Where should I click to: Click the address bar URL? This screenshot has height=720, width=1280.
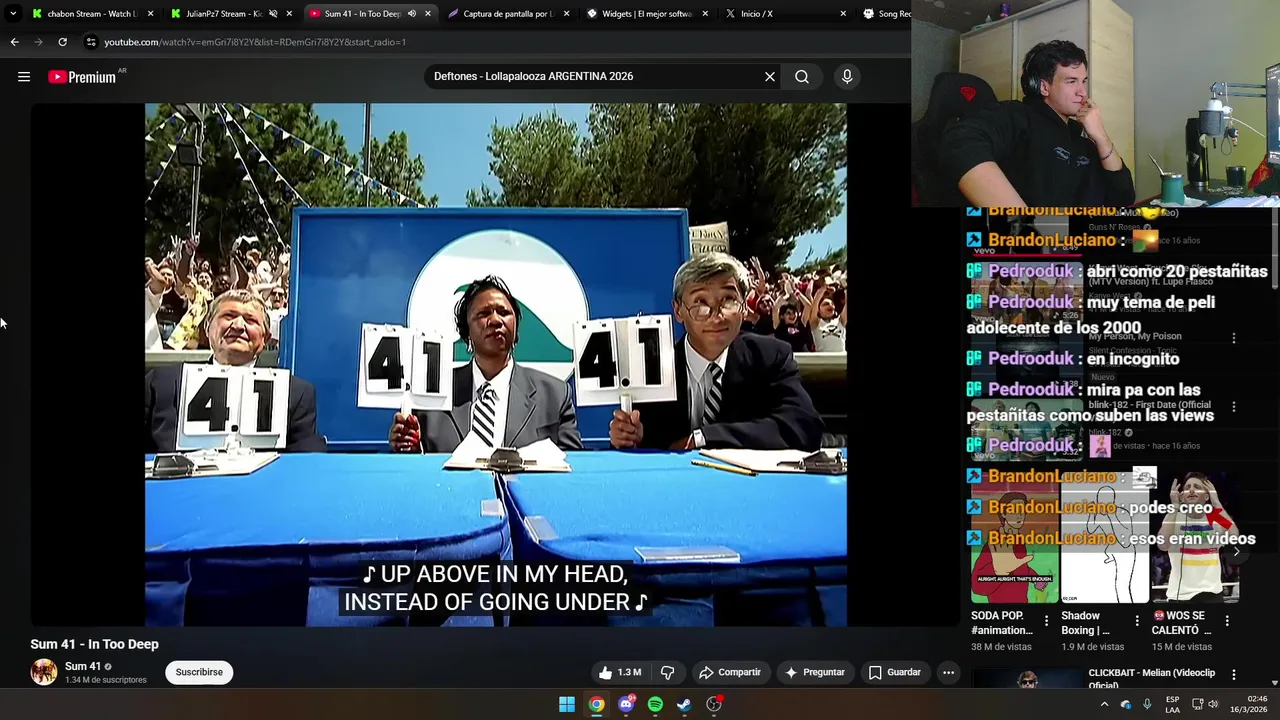pyautogui.click(x=255, y=42)
